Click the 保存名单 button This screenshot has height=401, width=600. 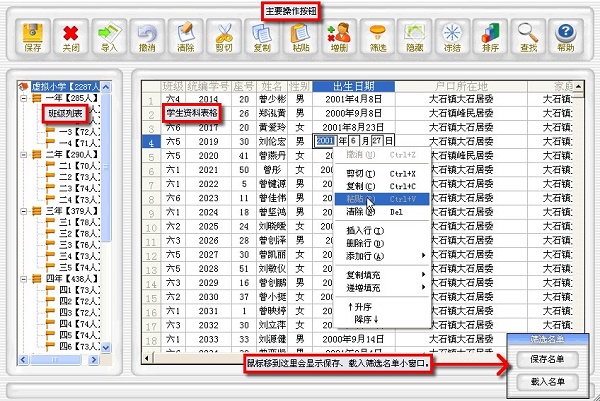point(547,359)
